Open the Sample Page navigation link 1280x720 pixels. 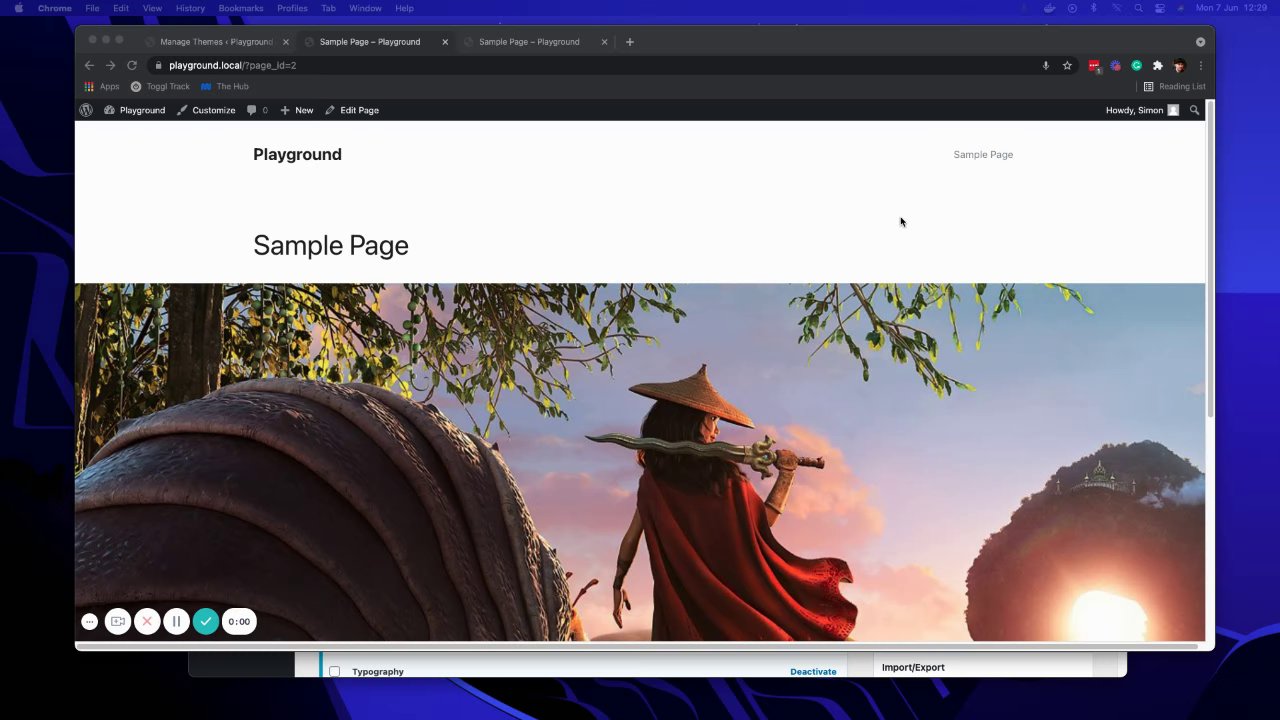983,155
